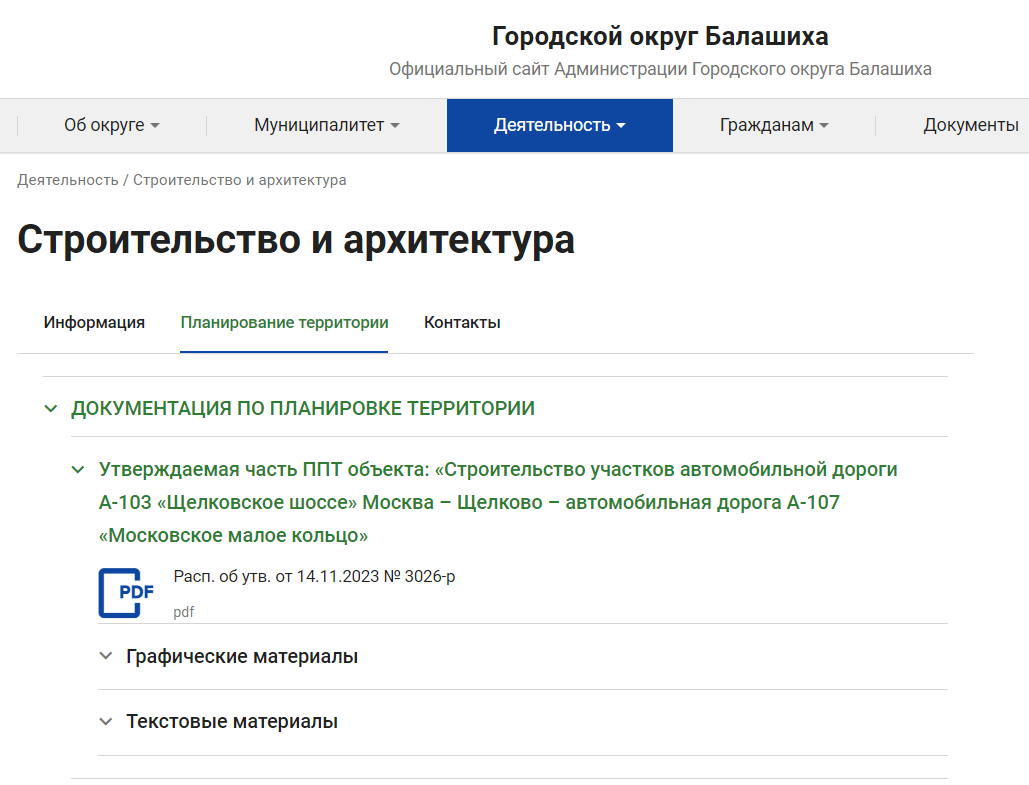
Task: Click the small pdf format link
Action: pyautogui.click(x=185, y=611)
